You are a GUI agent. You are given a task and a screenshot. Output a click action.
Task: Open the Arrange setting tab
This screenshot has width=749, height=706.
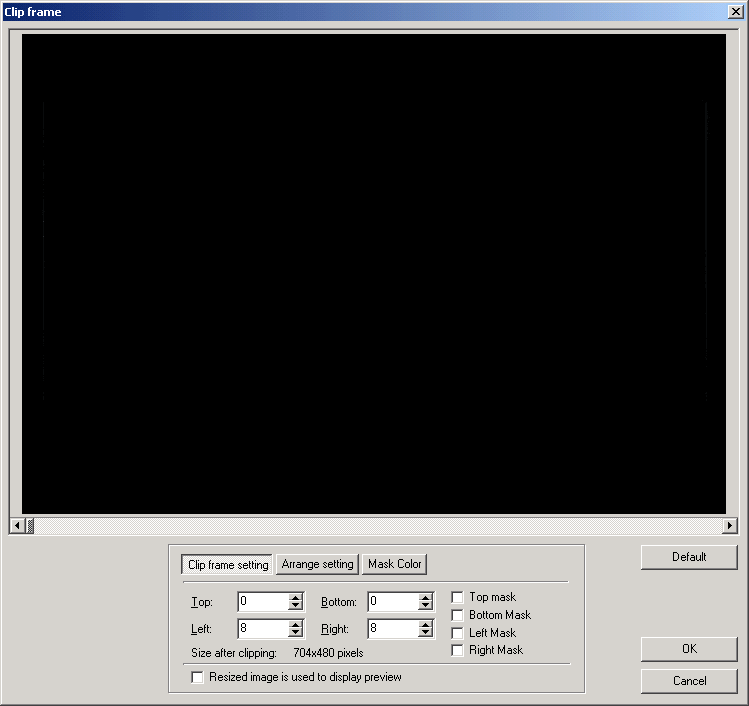tap(317, 564)
